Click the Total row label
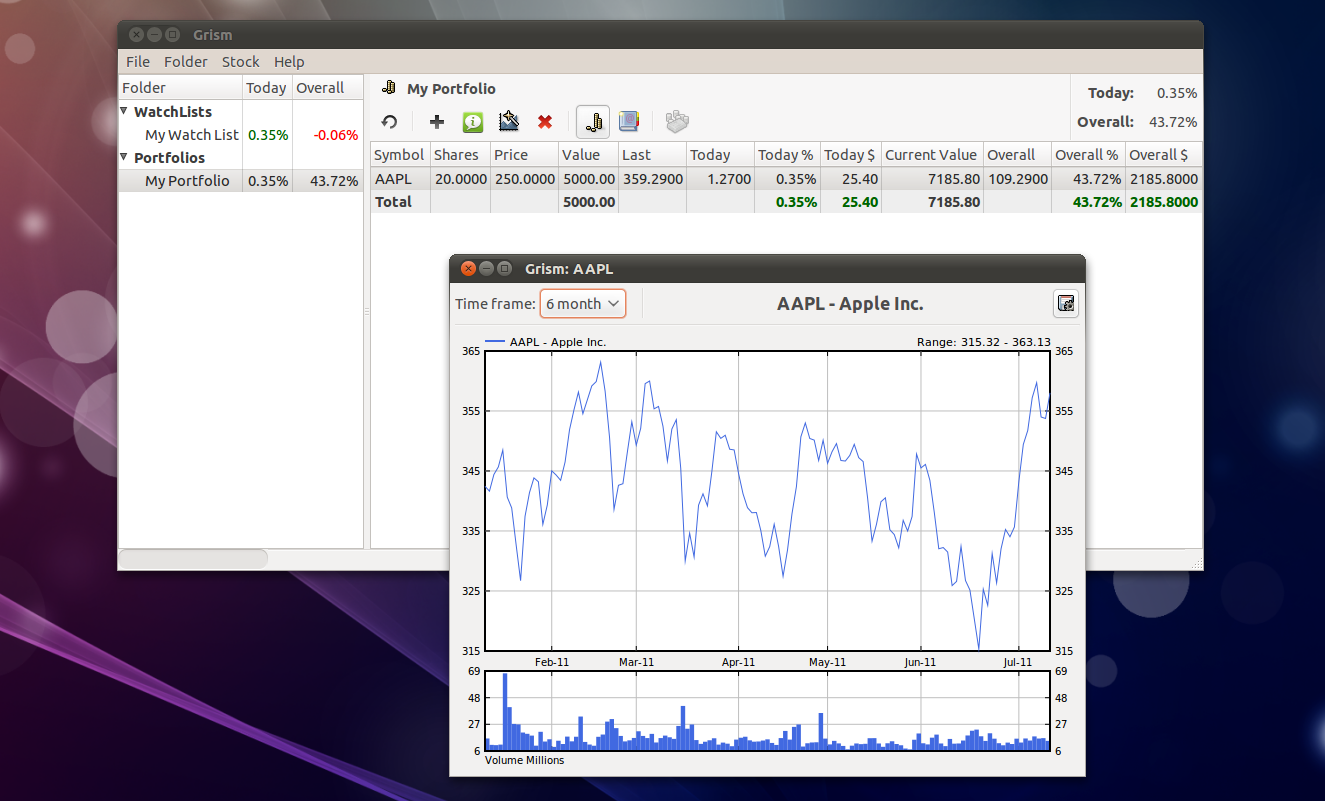The height and width of the screenshot is (801, 1325). tap(394, 202)
